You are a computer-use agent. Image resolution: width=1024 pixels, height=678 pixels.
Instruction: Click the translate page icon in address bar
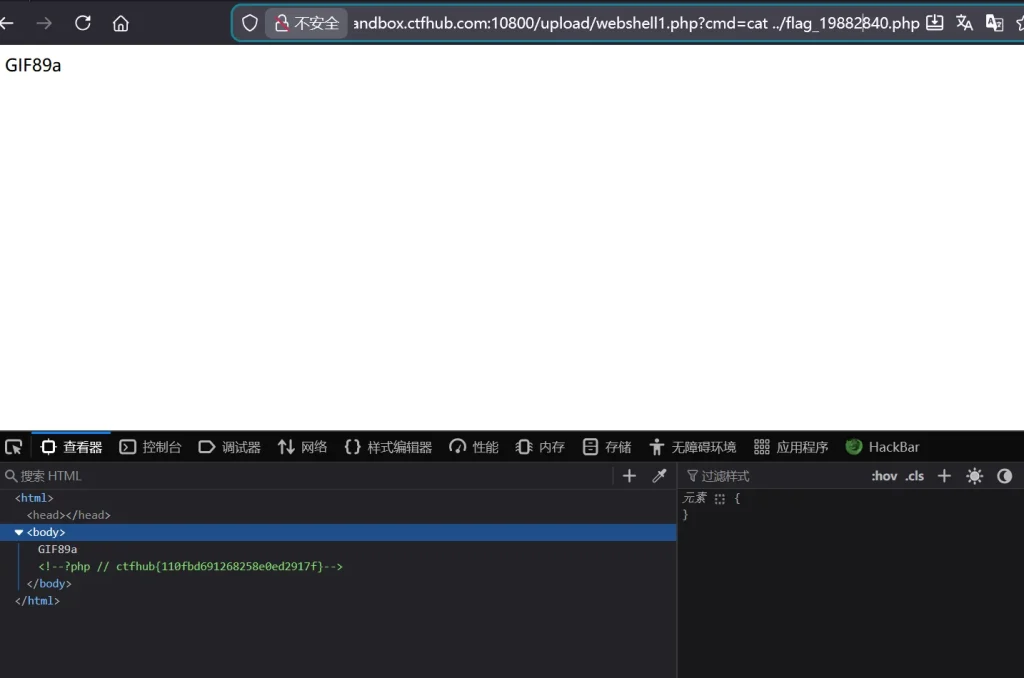[964, 23]
